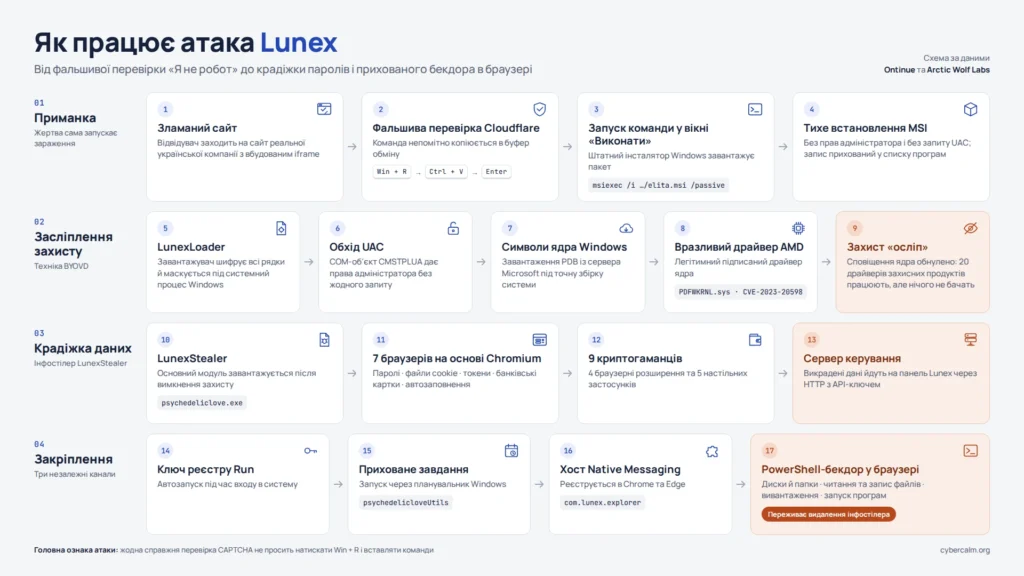Click the cybercalm.org link

965,550
